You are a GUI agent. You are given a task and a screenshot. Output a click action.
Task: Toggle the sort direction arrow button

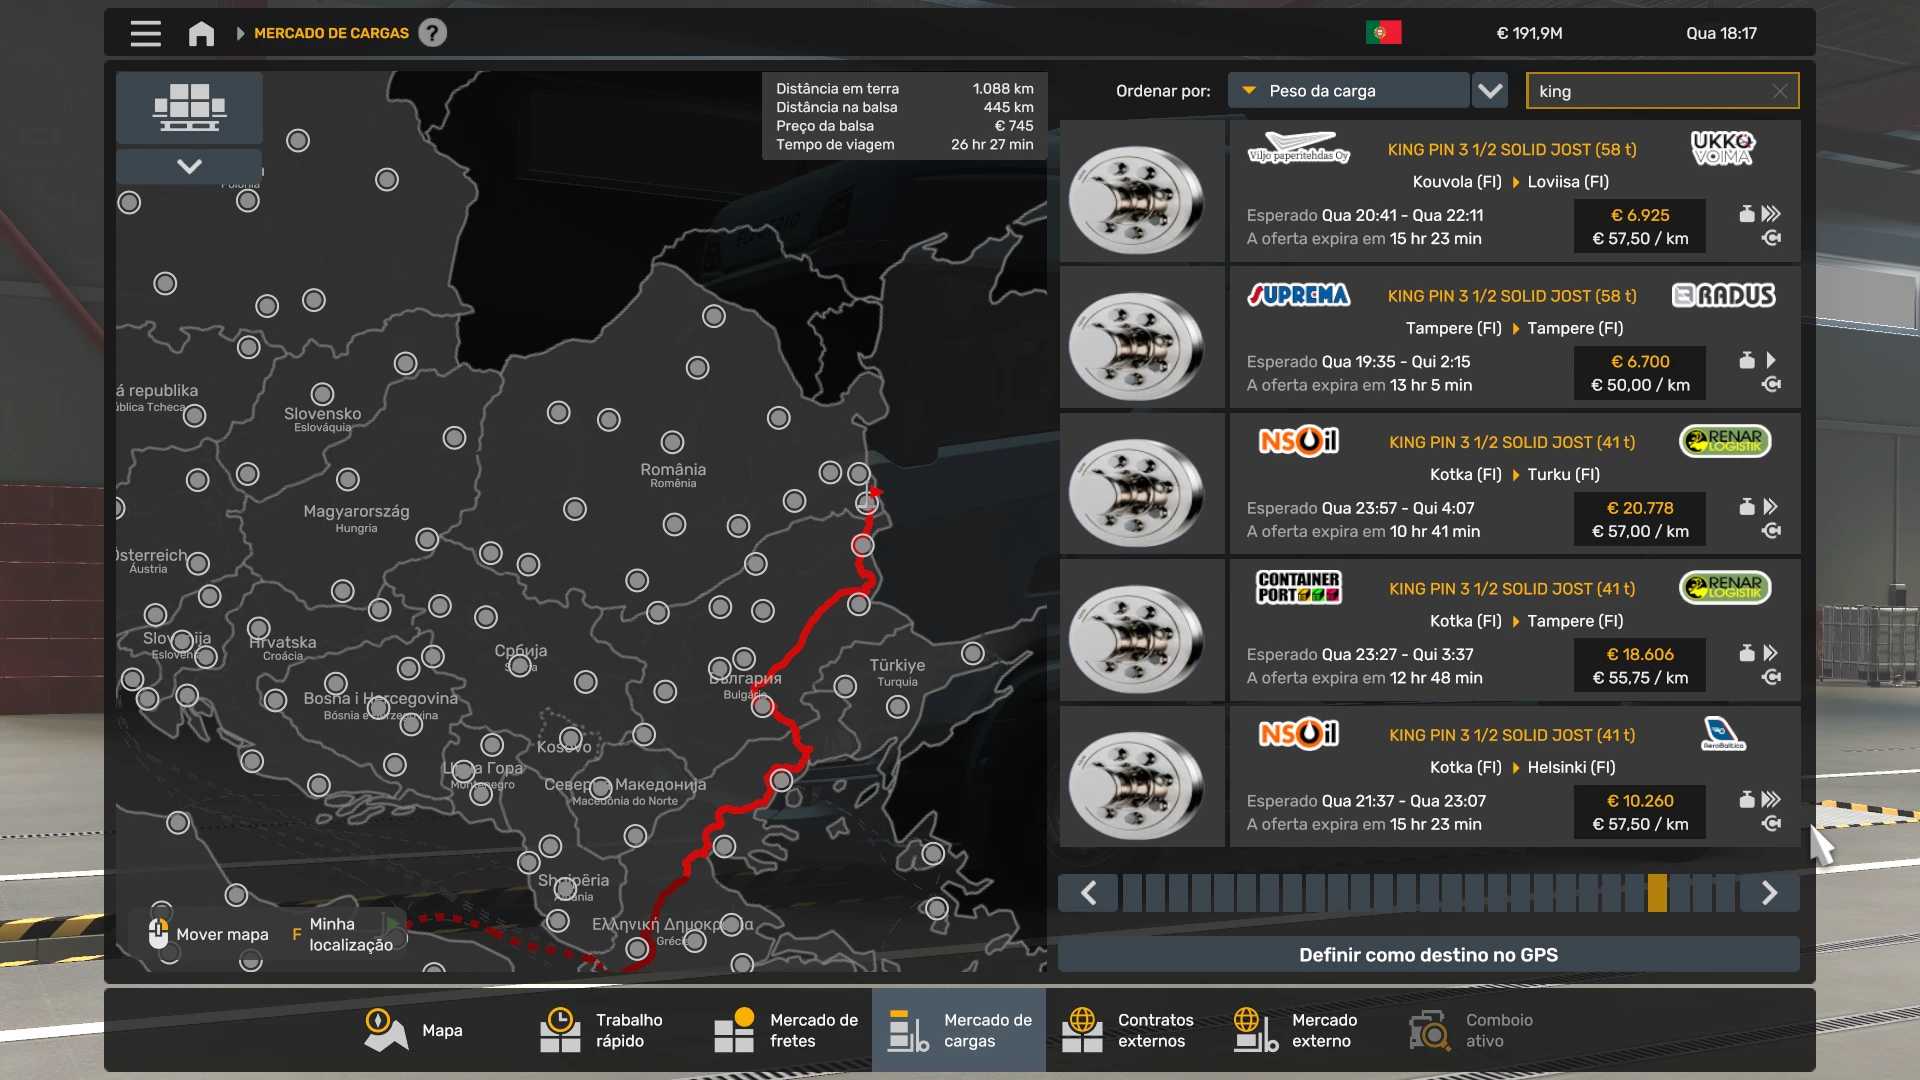(x=1490, y=91)
